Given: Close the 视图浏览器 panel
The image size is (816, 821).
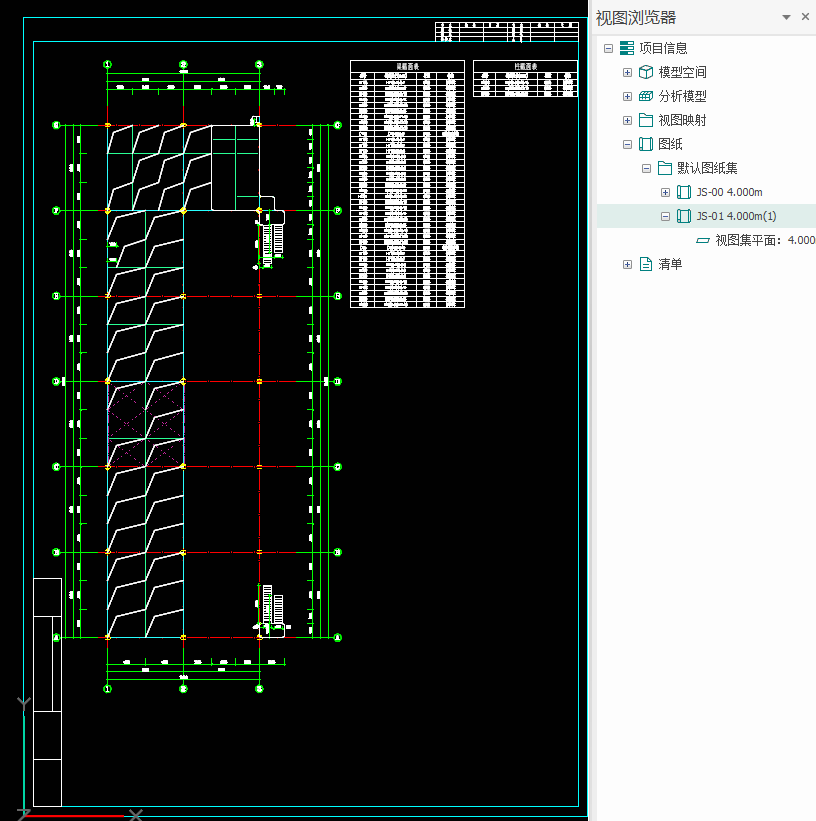Looking at the screenshot, I should [x=805, y=17].
